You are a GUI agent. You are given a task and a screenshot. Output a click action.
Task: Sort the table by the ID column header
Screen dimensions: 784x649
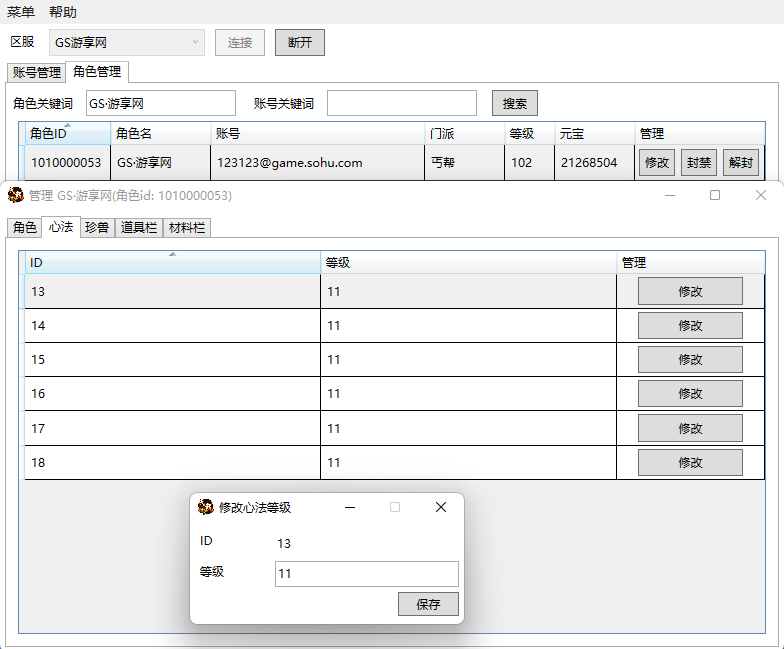[x=172, y=263]
